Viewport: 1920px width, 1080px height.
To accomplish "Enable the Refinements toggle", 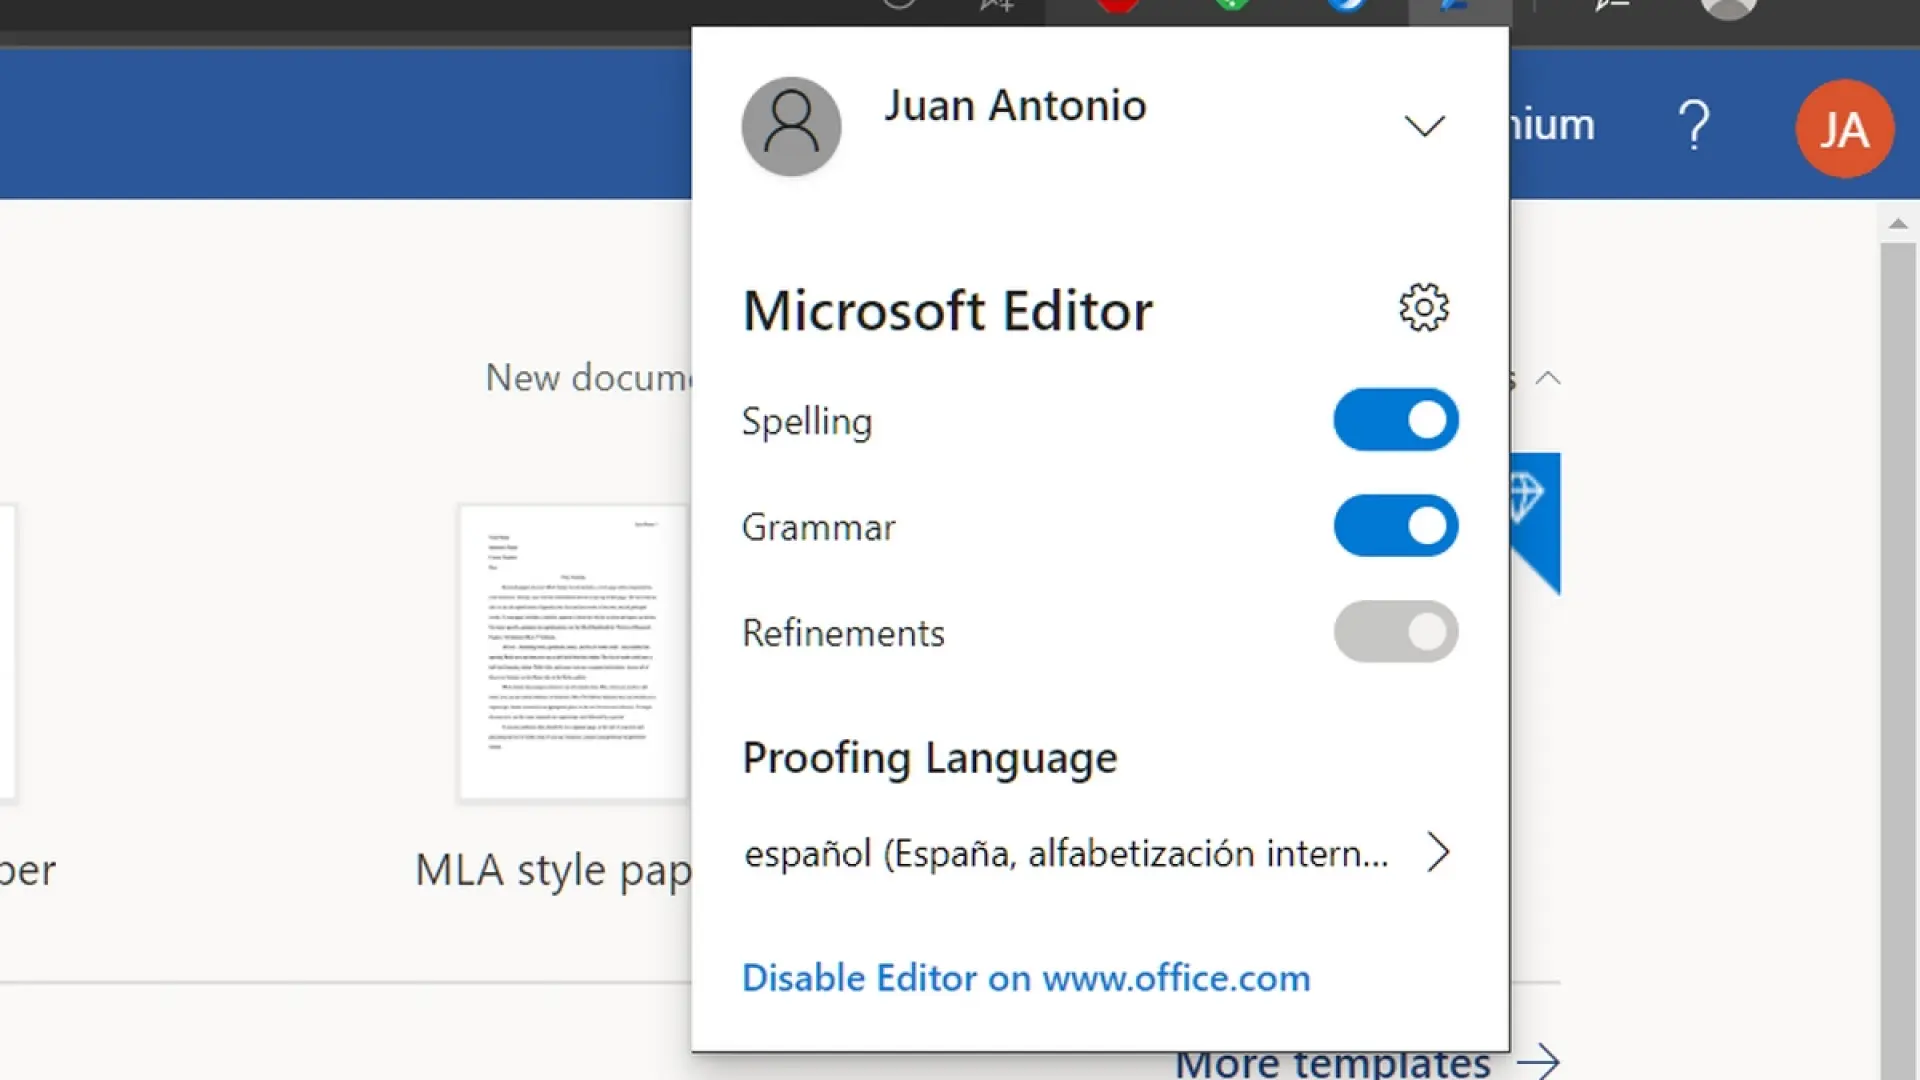I will click(1395, 632).
